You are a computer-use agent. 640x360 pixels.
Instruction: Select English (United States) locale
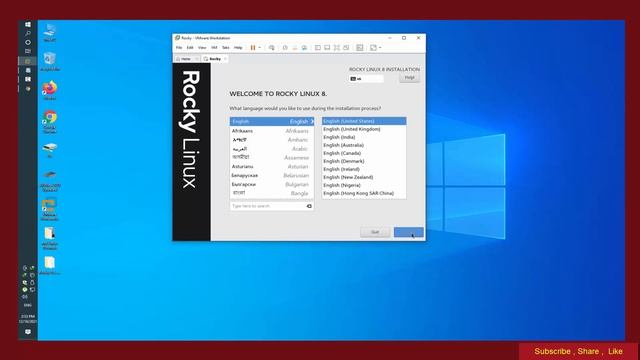364,121
